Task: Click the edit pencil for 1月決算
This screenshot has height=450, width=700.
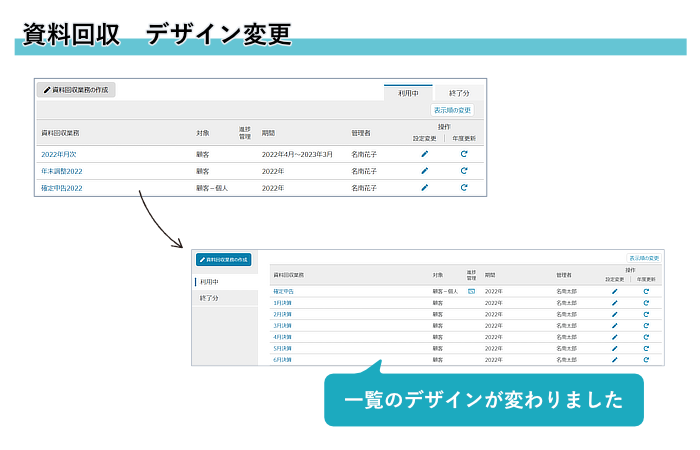Action: [615, 302]
